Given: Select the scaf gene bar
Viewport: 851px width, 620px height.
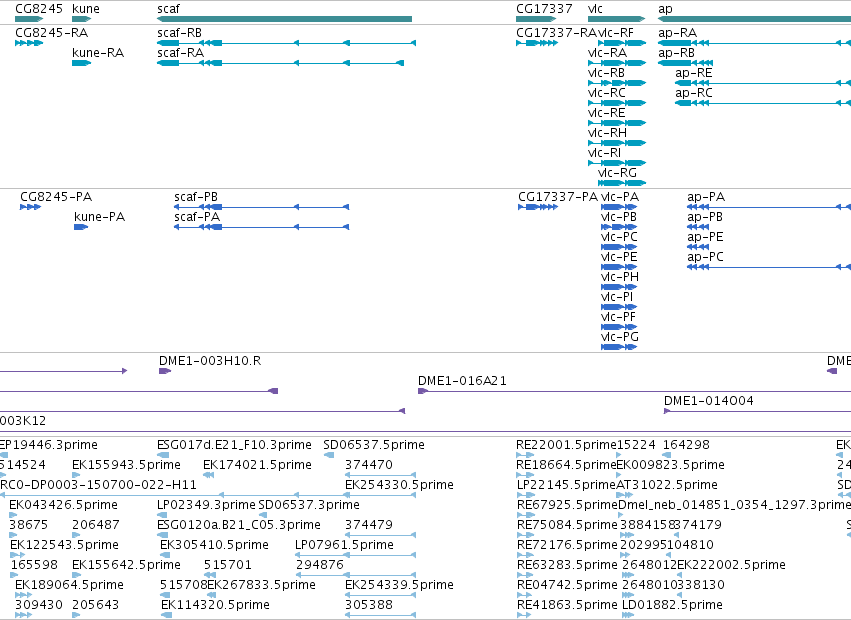Looking at the screenshot, I should (284, 19).
